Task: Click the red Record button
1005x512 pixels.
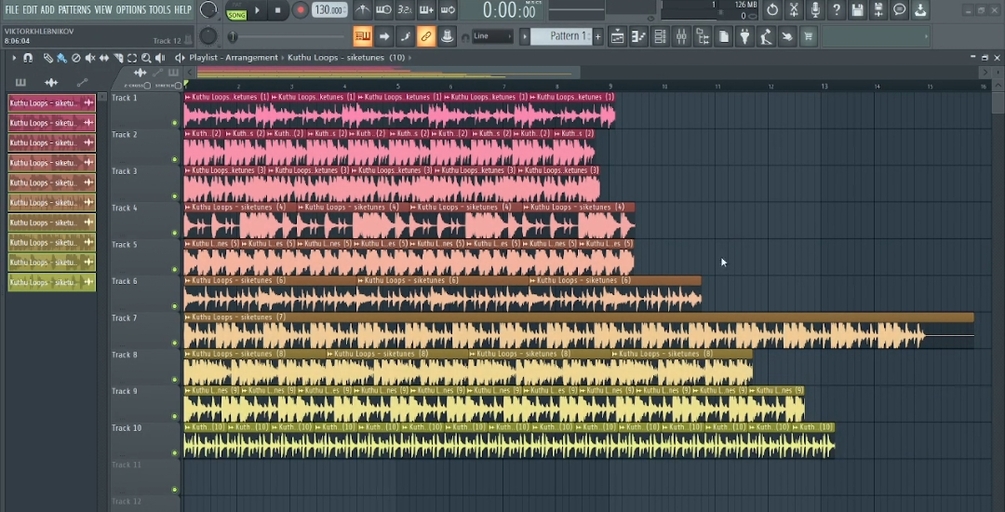Action: [x=300, y=10]
